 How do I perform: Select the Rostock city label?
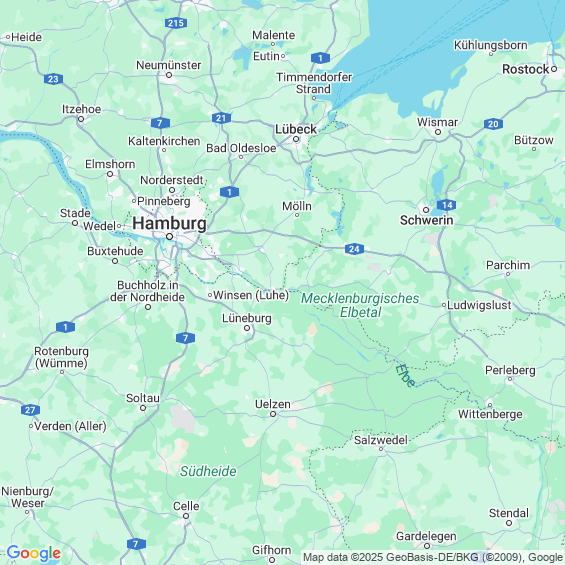[x=526, y=69]
